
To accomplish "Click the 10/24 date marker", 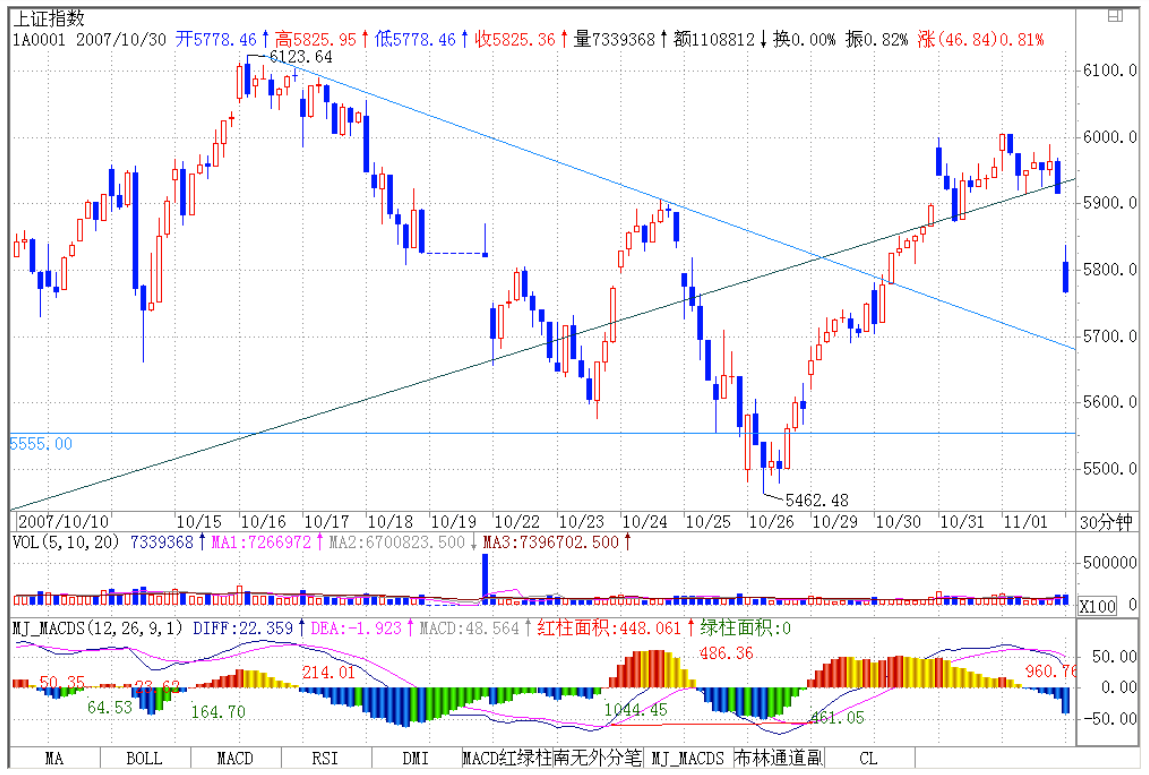I will [x=645, y=522].
